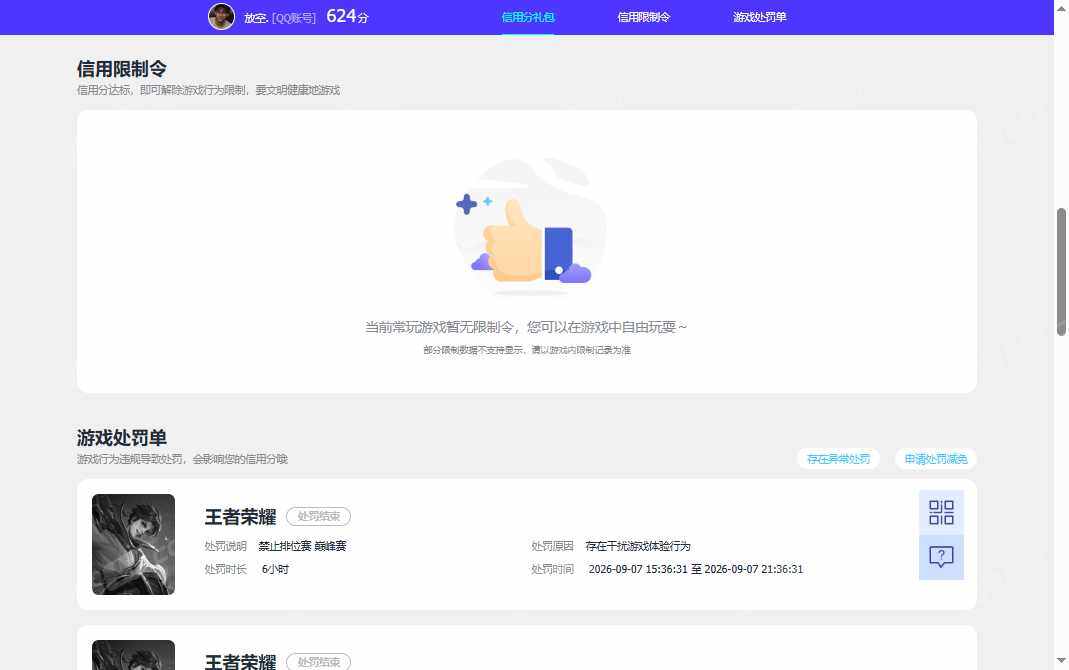Screen dimensions: 1069x670
Task: Click the thumbs-up illustration
Action: tap(530, 226)
